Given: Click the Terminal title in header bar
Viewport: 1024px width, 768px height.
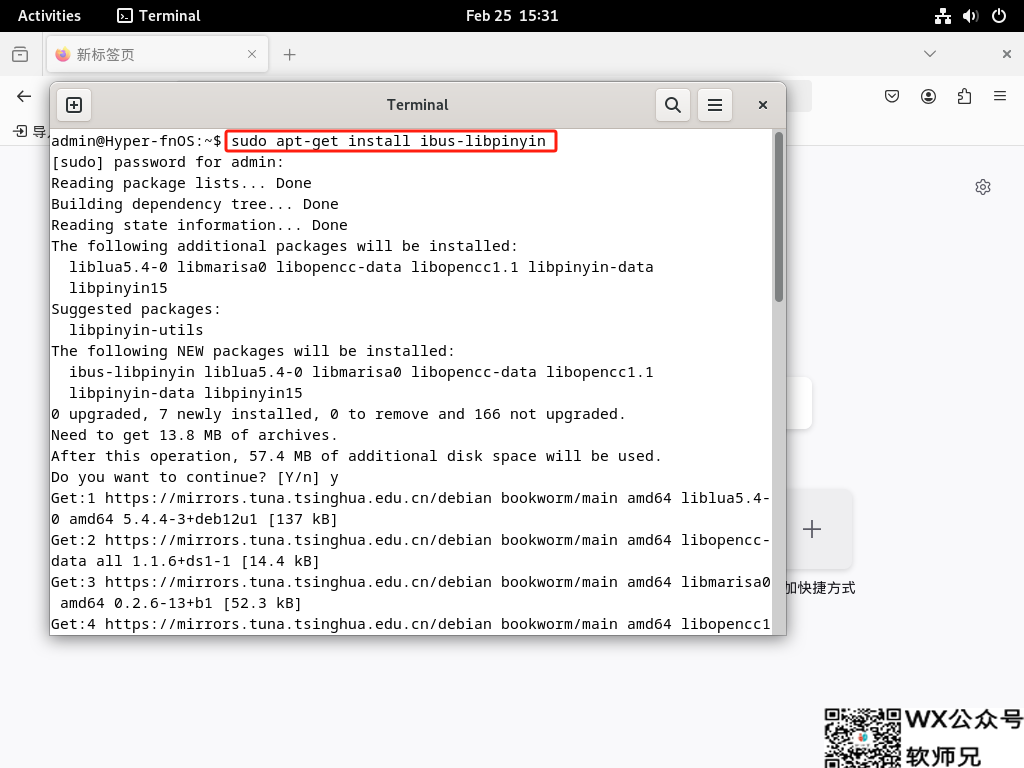Looking at the screenshot, I should click(x=418, y=105).
